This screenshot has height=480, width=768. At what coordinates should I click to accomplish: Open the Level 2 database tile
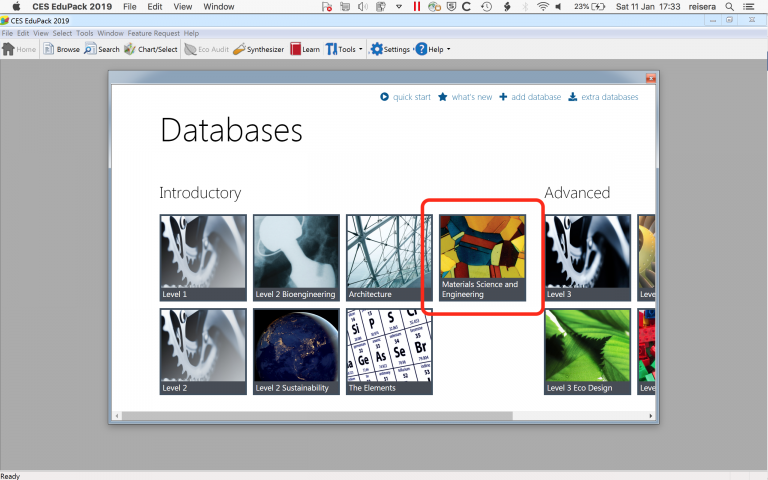click(203, 351)
